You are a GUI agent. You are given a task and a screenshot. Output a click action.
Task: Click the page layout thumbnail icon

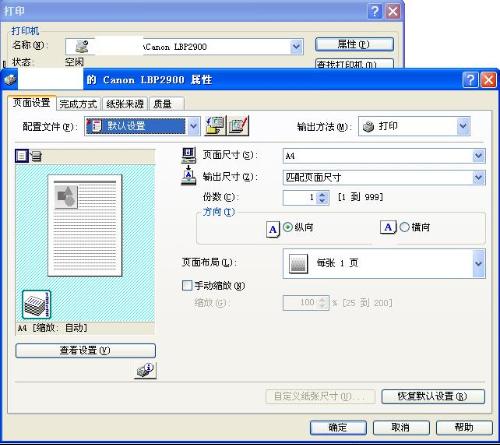tap(298, 264)
